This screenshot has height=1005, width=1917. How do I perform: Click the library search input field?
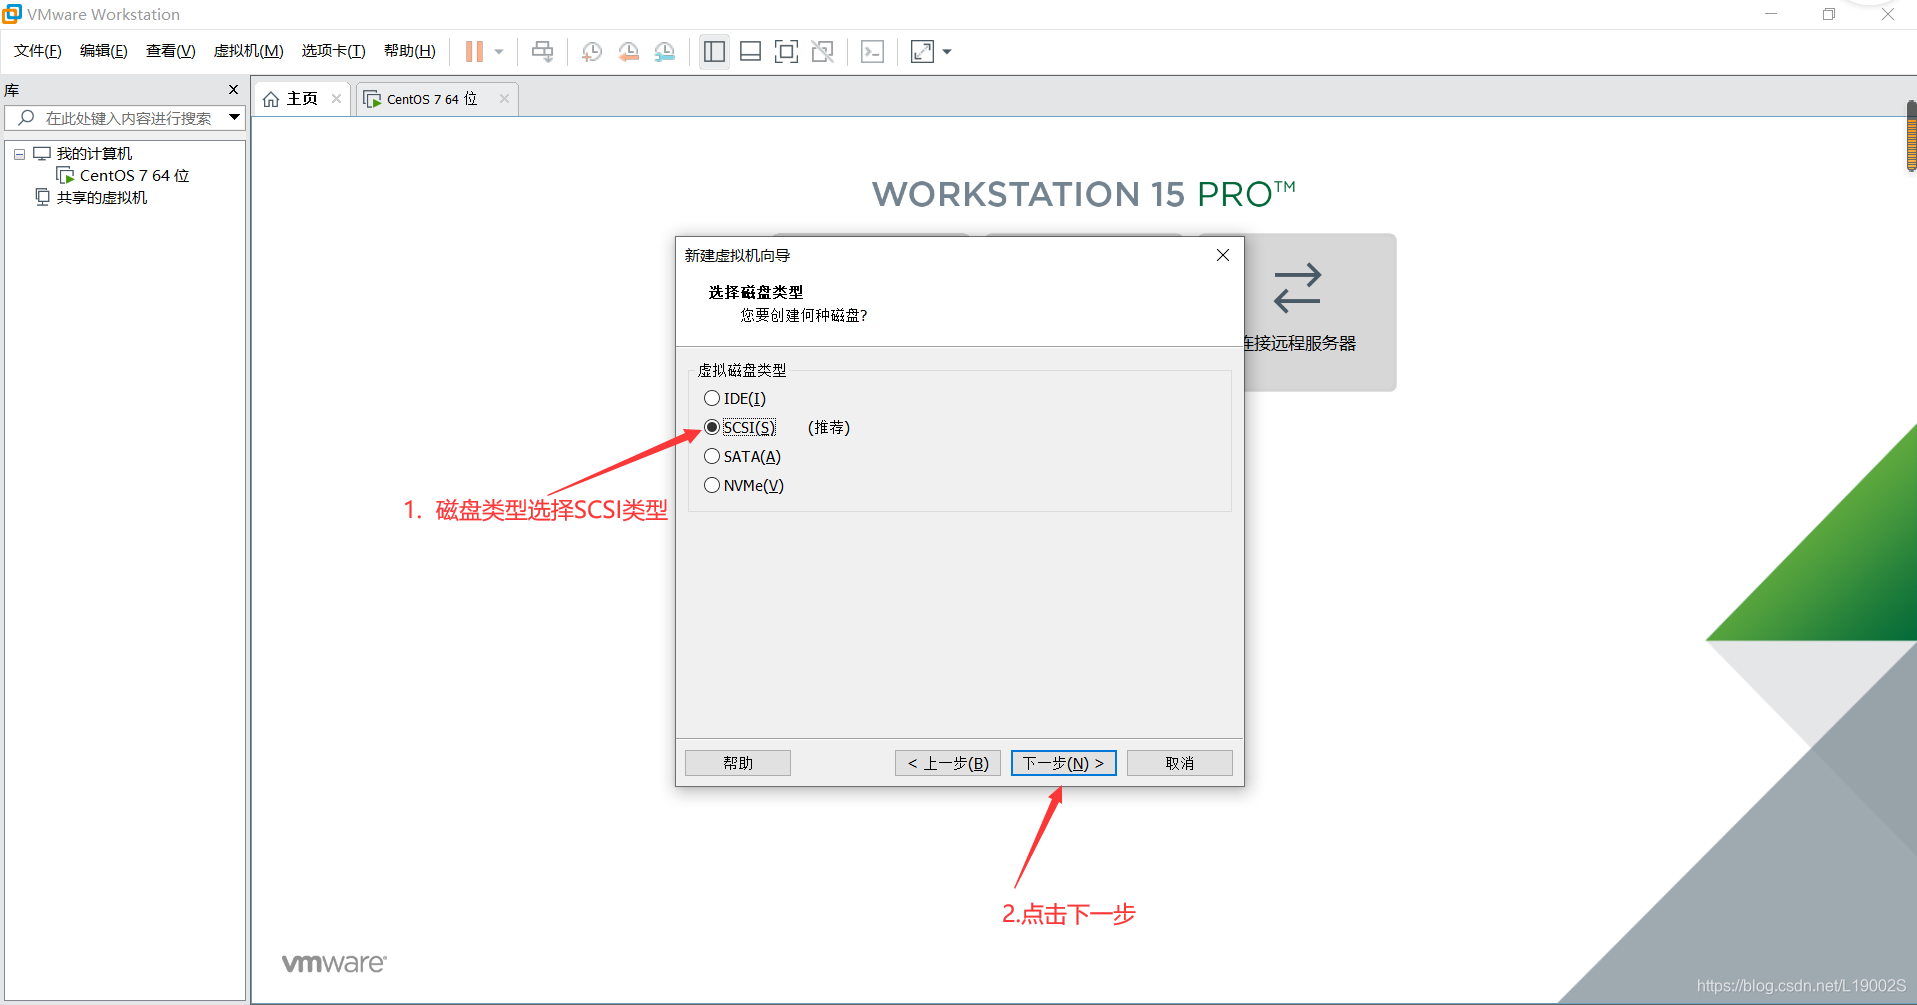click(x=125, y=118)
